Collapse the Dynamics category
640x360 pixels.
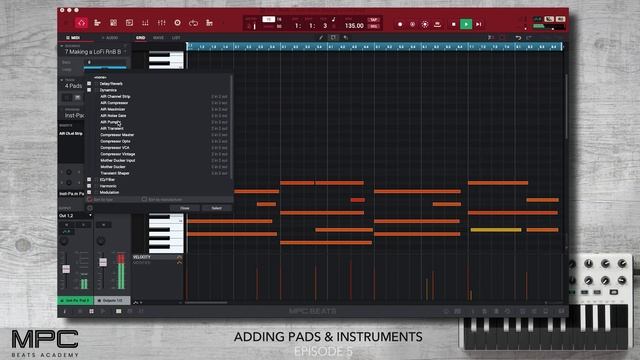[89, 90]
